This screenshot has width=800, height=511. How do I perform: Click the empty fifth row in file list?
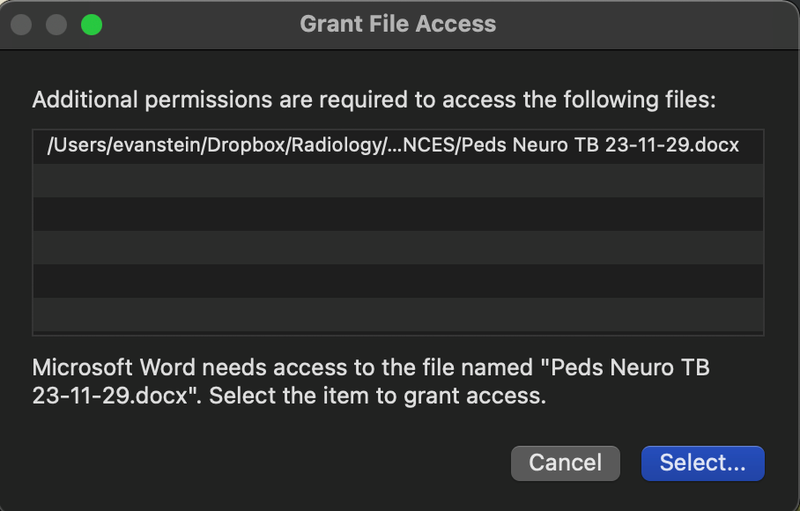(x=398, y=281)
